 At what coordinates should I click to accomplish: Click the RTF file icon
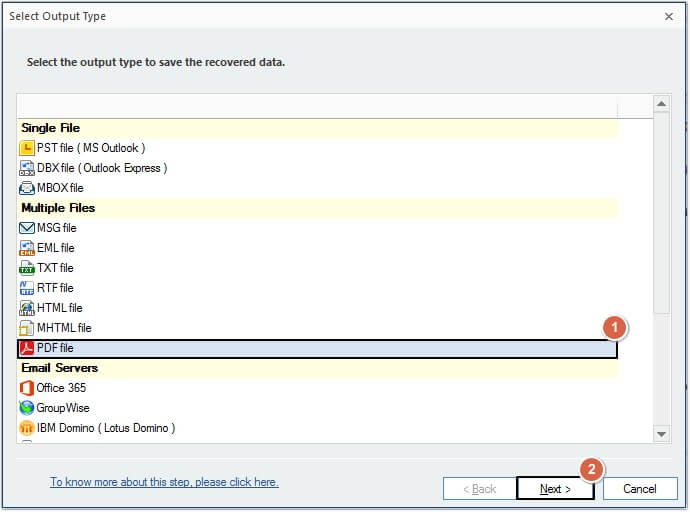tap(27, 288)
